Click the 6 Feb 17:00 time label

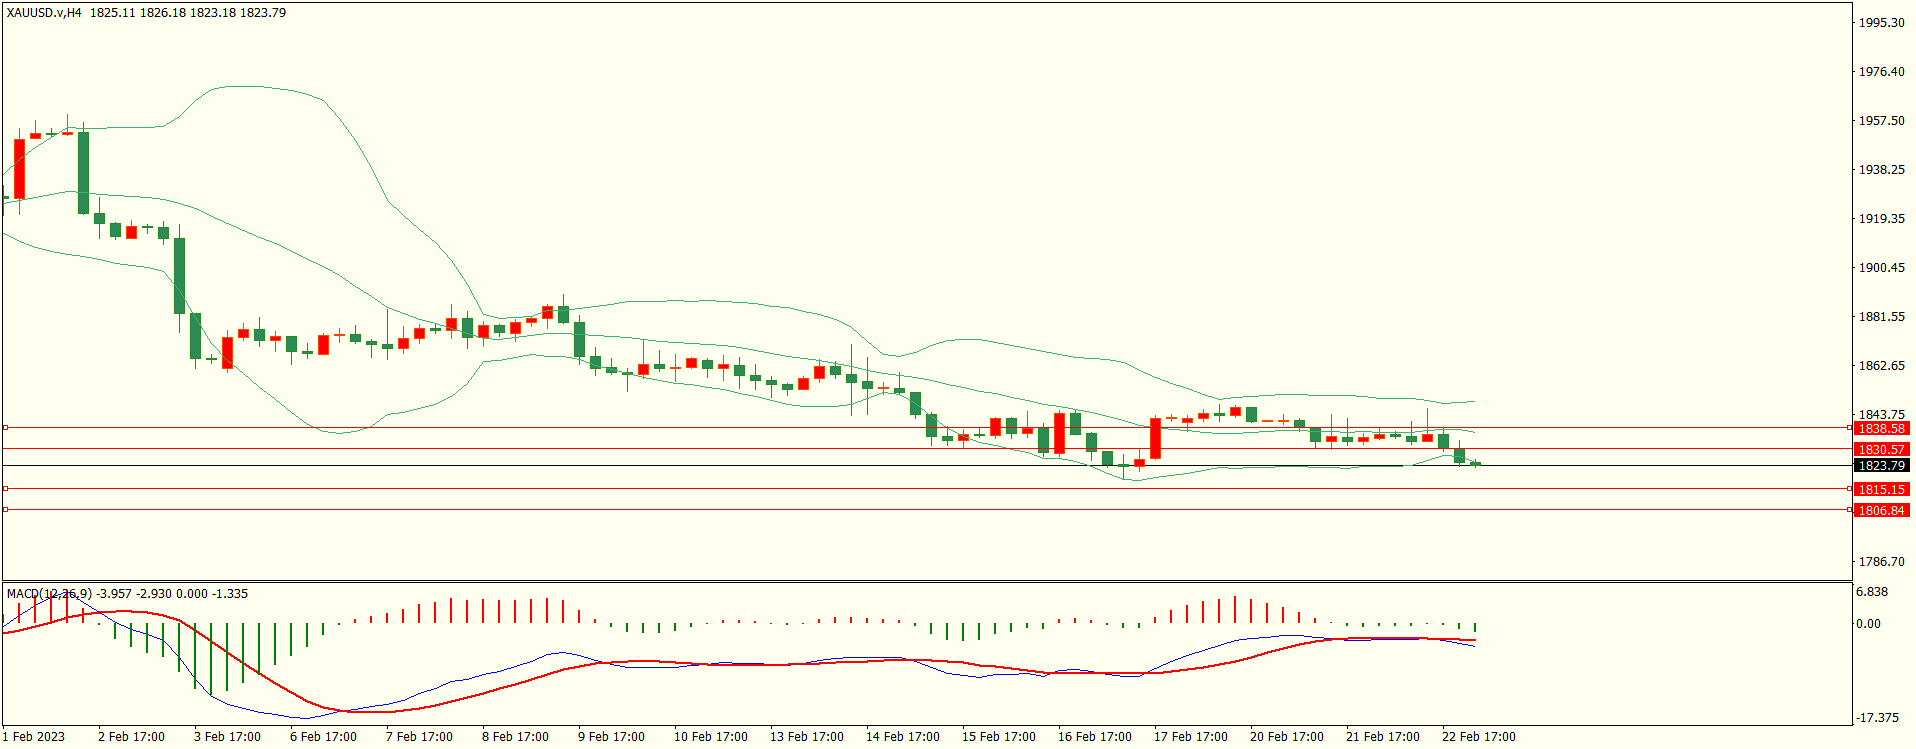[323, 737]
